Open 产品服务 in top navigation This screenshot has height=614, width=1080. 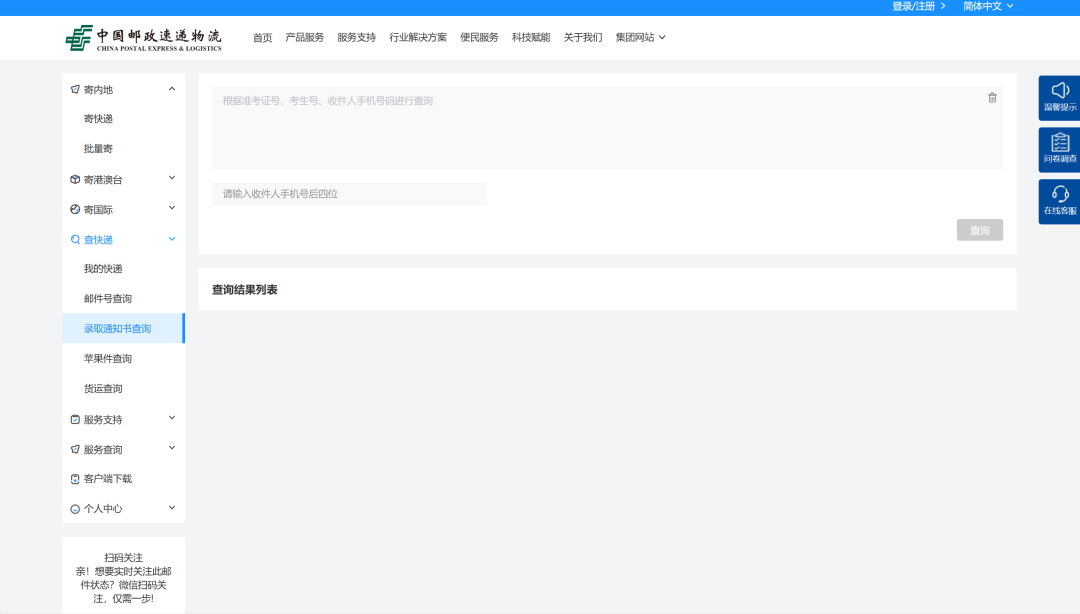point(304,37)
